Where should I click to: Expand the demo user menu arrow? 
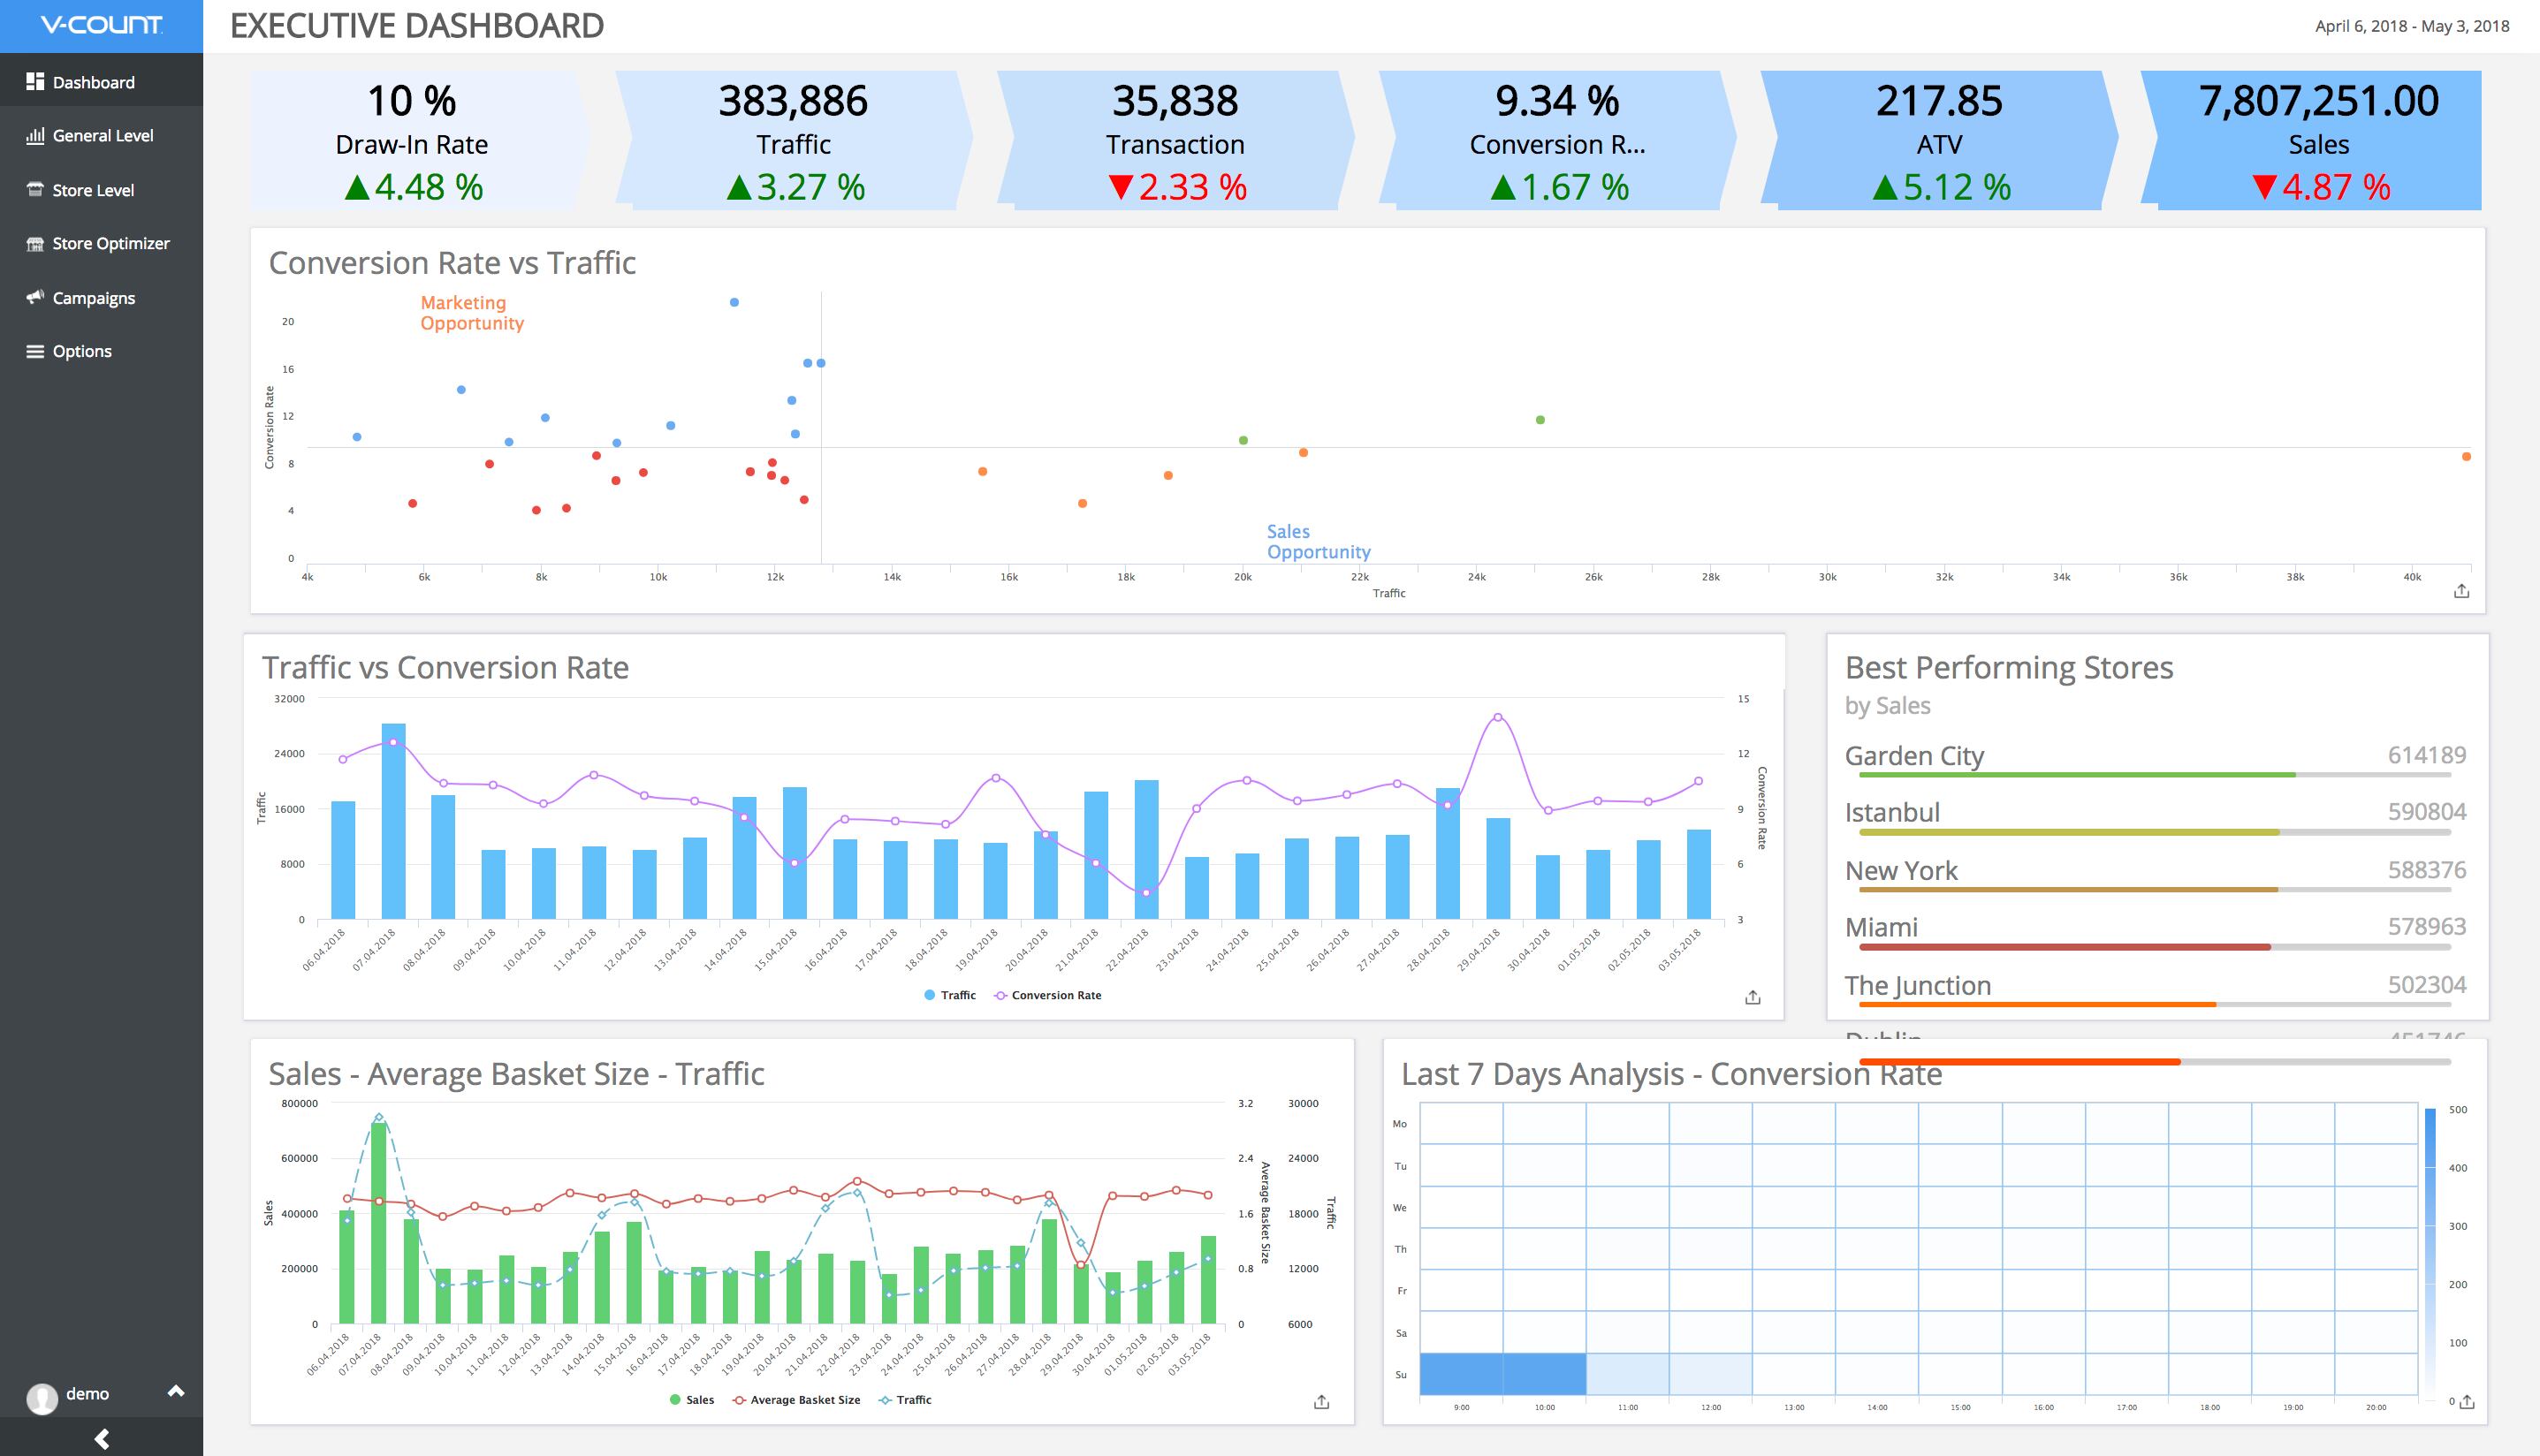click(176, 1391)
